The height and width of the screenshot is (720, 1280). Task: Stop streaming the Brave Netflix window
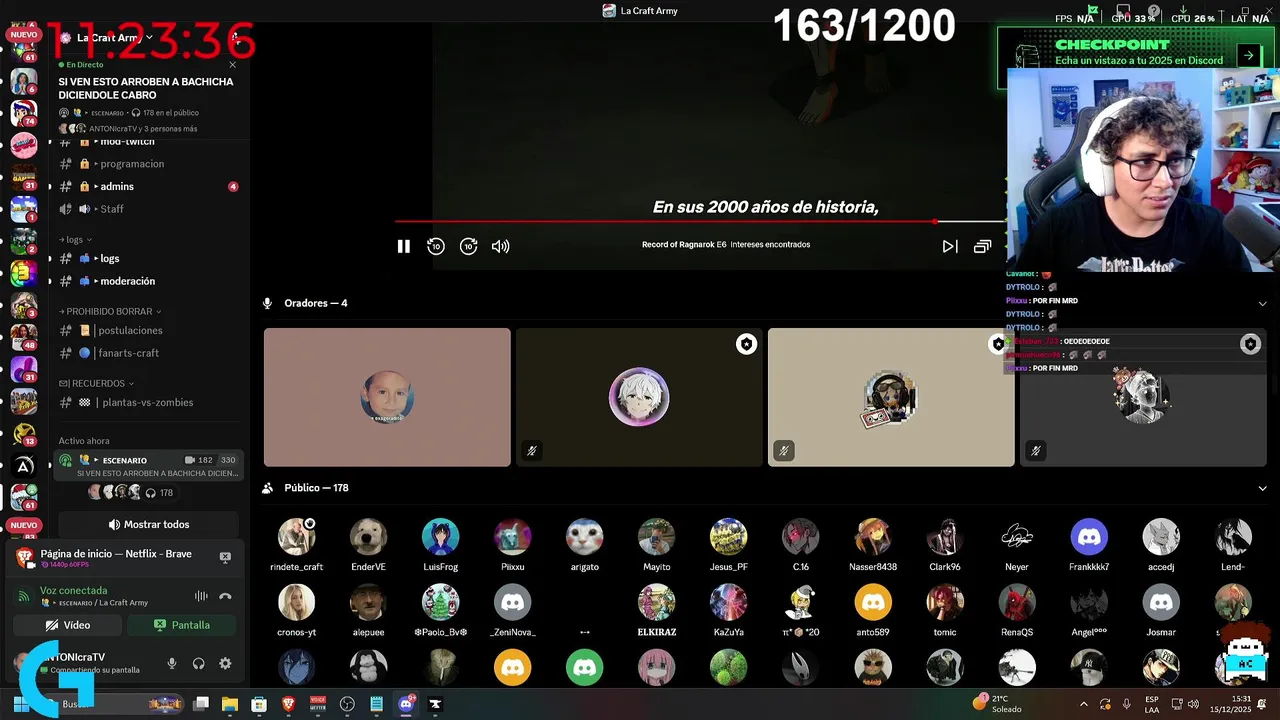point(225,557)
